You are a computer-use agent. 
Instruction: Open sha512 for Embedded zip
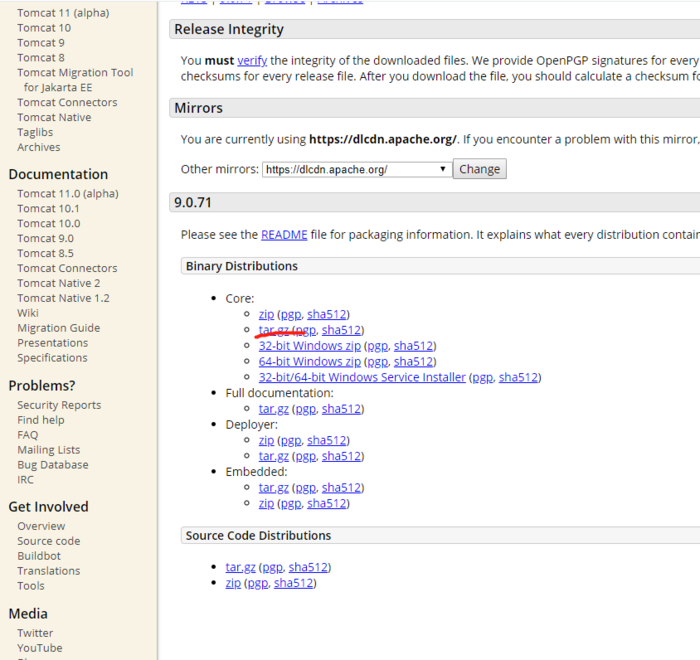coord(327,503)
